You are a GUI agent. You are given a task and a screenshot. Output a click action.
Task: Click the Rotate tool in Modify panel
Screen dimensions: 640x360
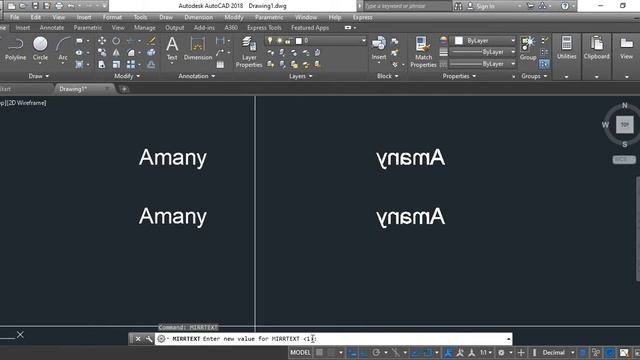tap(116, 40)
